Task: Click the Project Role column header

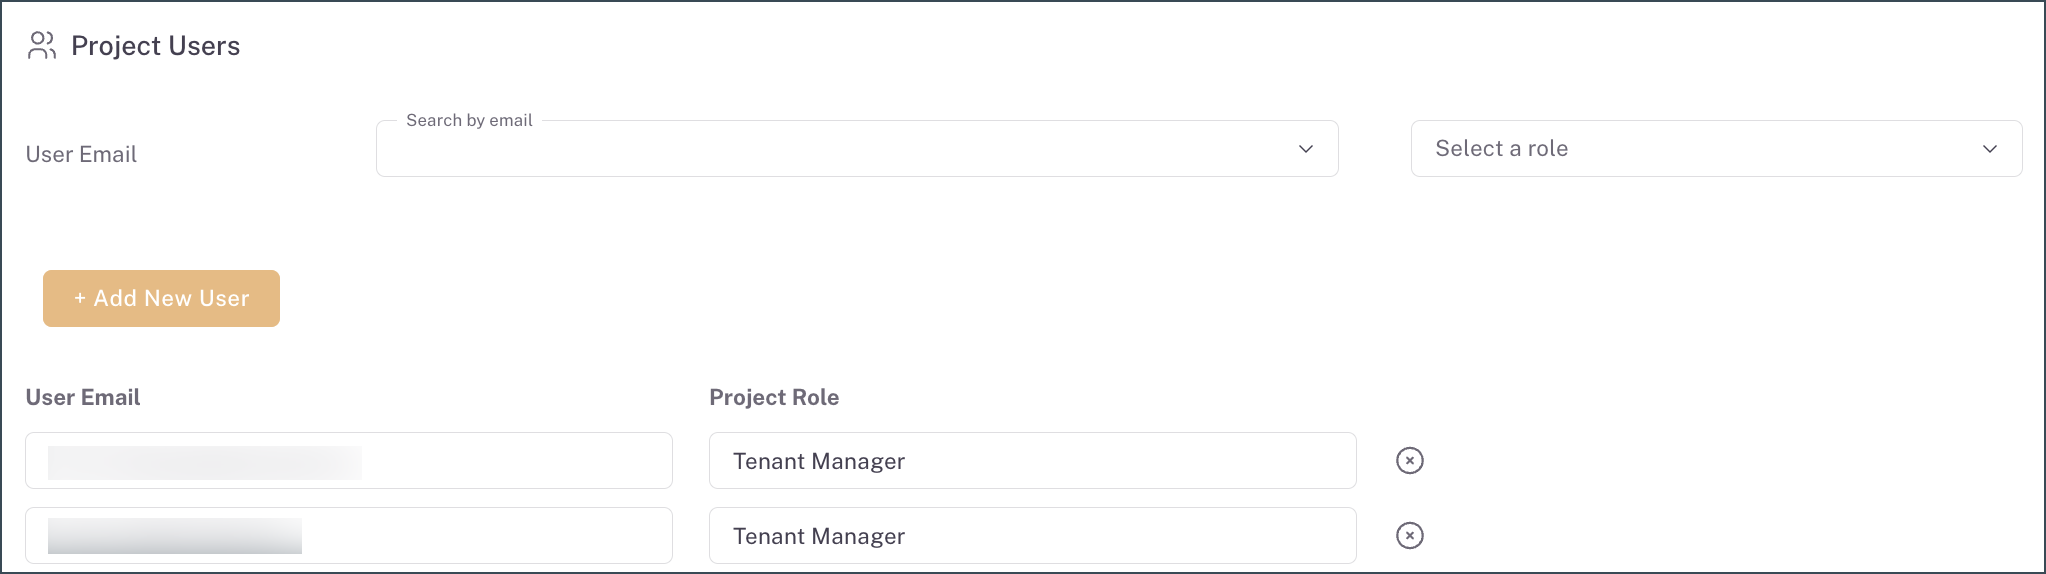Action: (774, 397)
